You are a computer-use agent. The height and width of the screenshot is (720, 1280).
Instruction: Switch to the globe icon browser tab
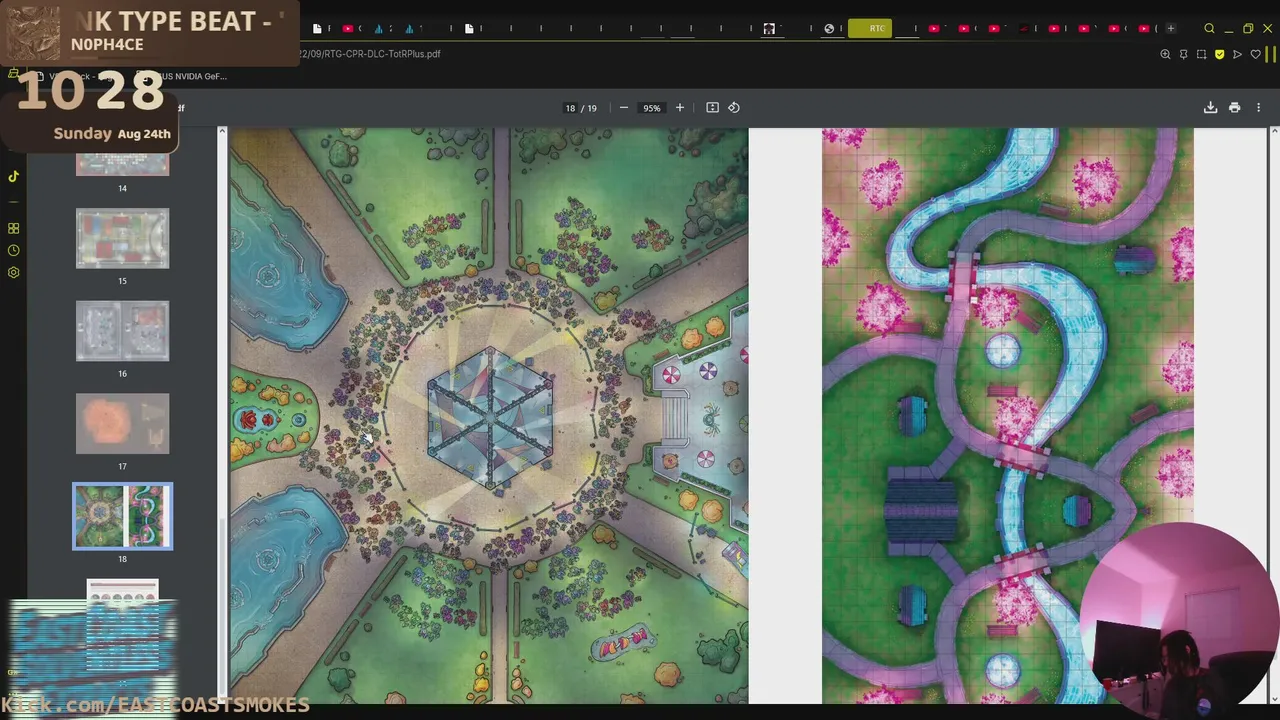[829, 28]
